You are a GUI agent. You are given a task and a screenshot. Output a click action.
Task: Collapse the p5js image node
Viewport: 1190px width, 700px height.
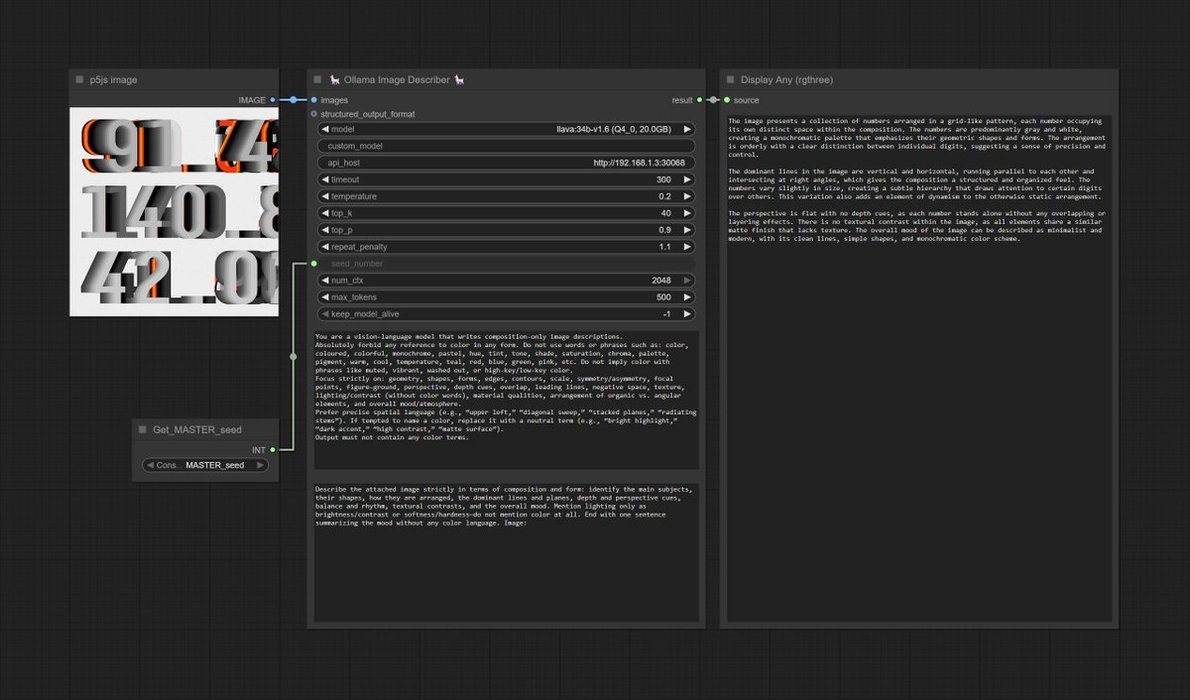(80, 80)
